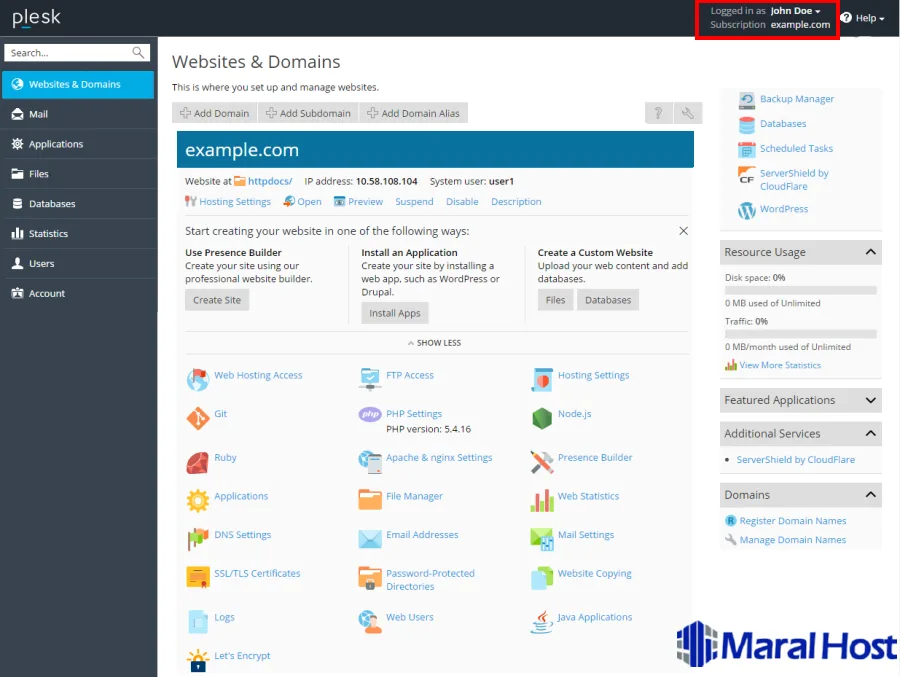
Task: Click the Node.js green hexagon icon
Action: click(542, 418)
